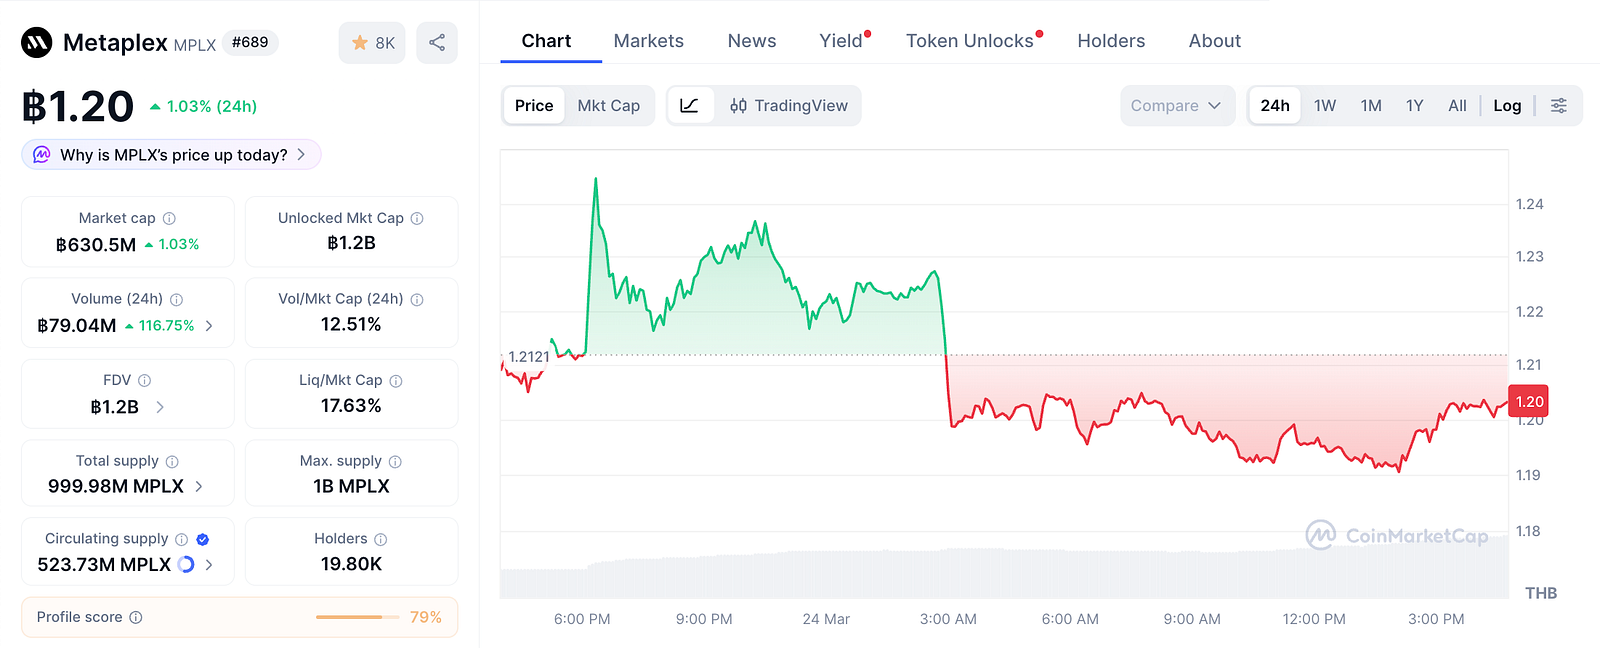Click the 1.03% (24h) price change
This screenshot has height=648, width=1600.
click(x=203, y=106)
